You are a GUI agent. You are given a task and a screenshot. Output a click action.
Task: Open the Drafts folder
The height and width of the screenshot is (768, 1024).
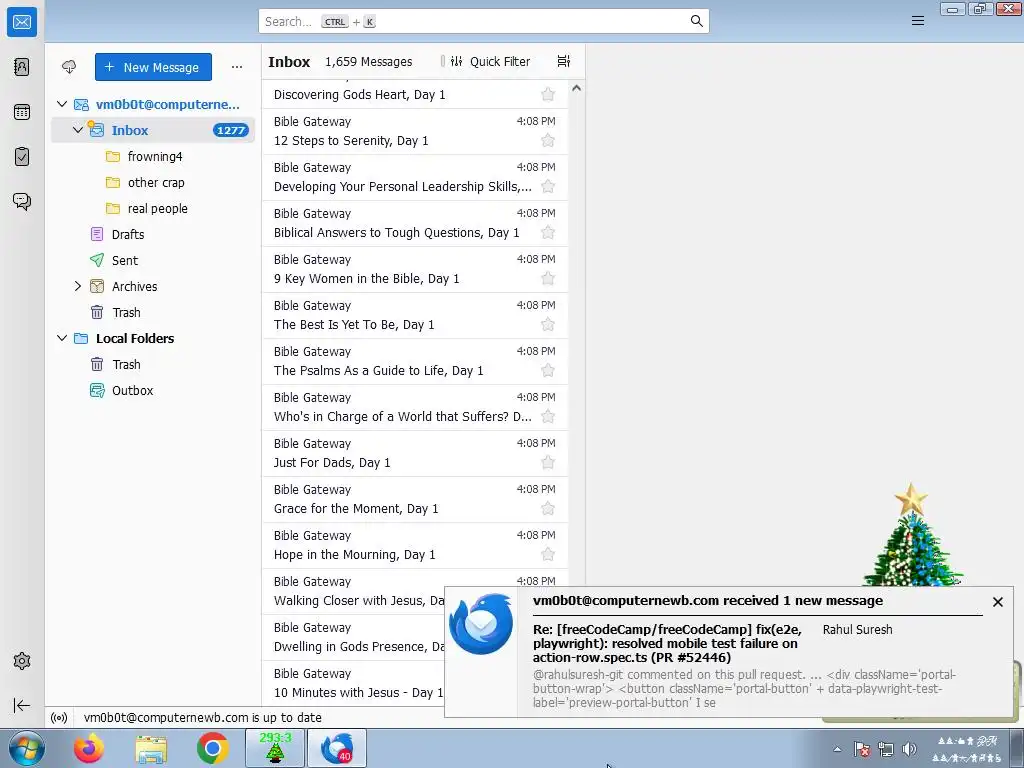153,234
